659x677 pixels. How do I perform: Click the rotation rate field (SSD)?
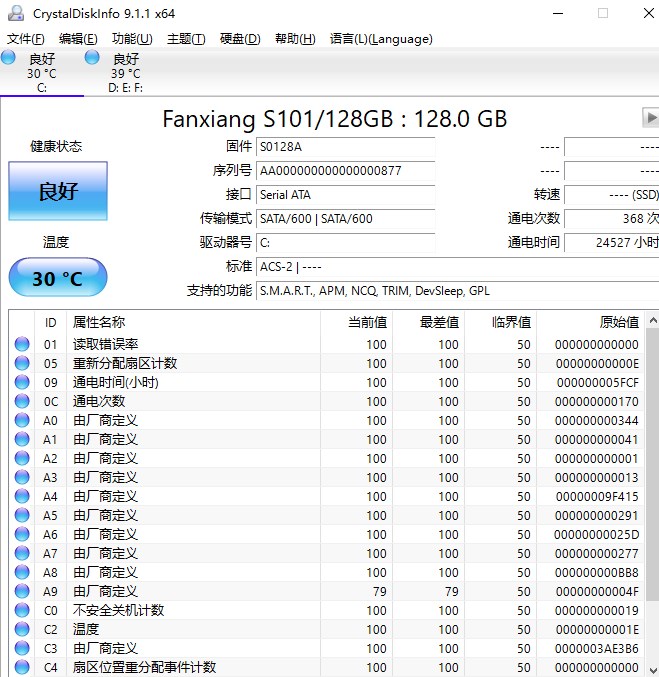pyautogui.click(x=612, y=195)
